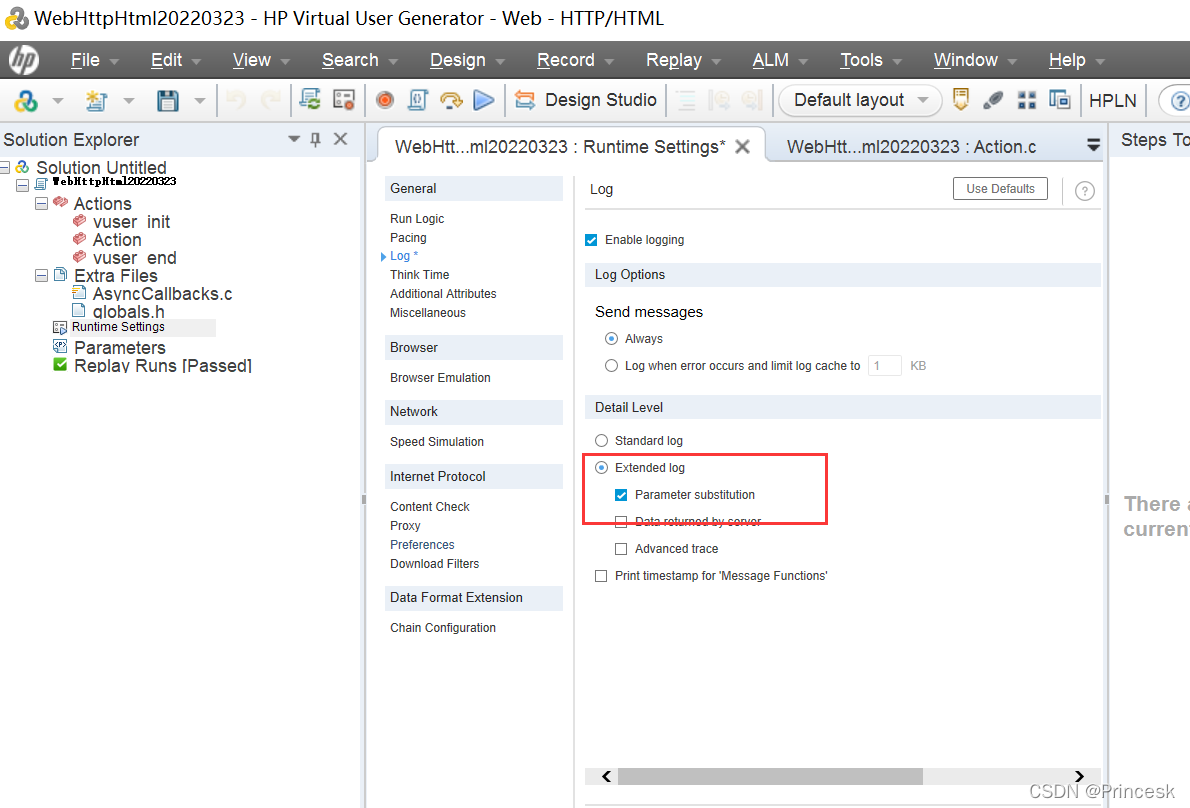
Task: Click the Compile script toolbar icon
Action: pyautogui.click(x=417, y=99)
